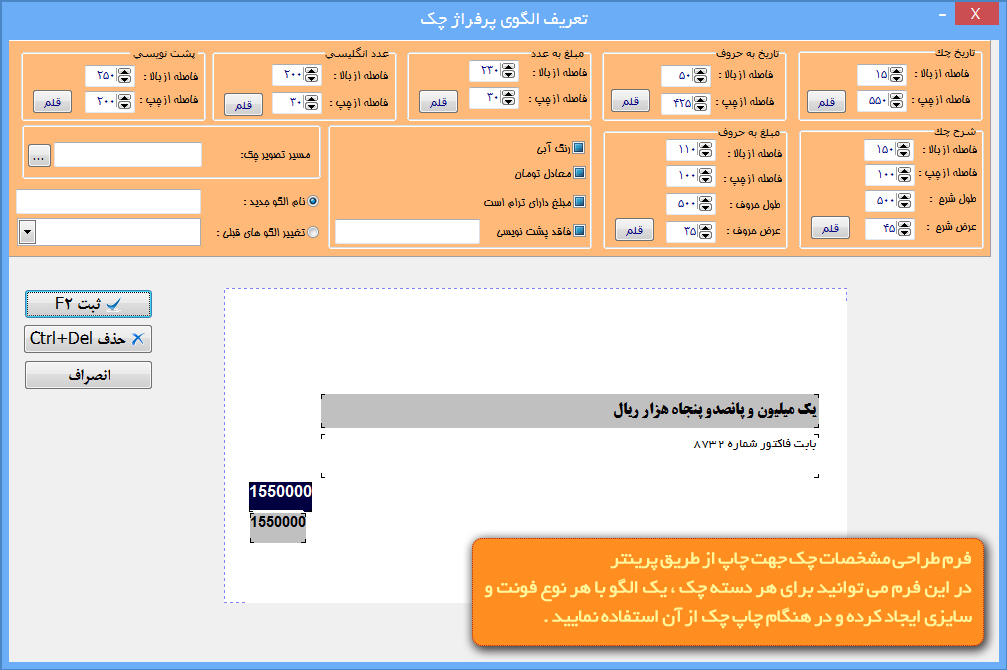Click the مسیر تصویر چک path input field
Screen dimensions: 1007x670
(127, 155)
